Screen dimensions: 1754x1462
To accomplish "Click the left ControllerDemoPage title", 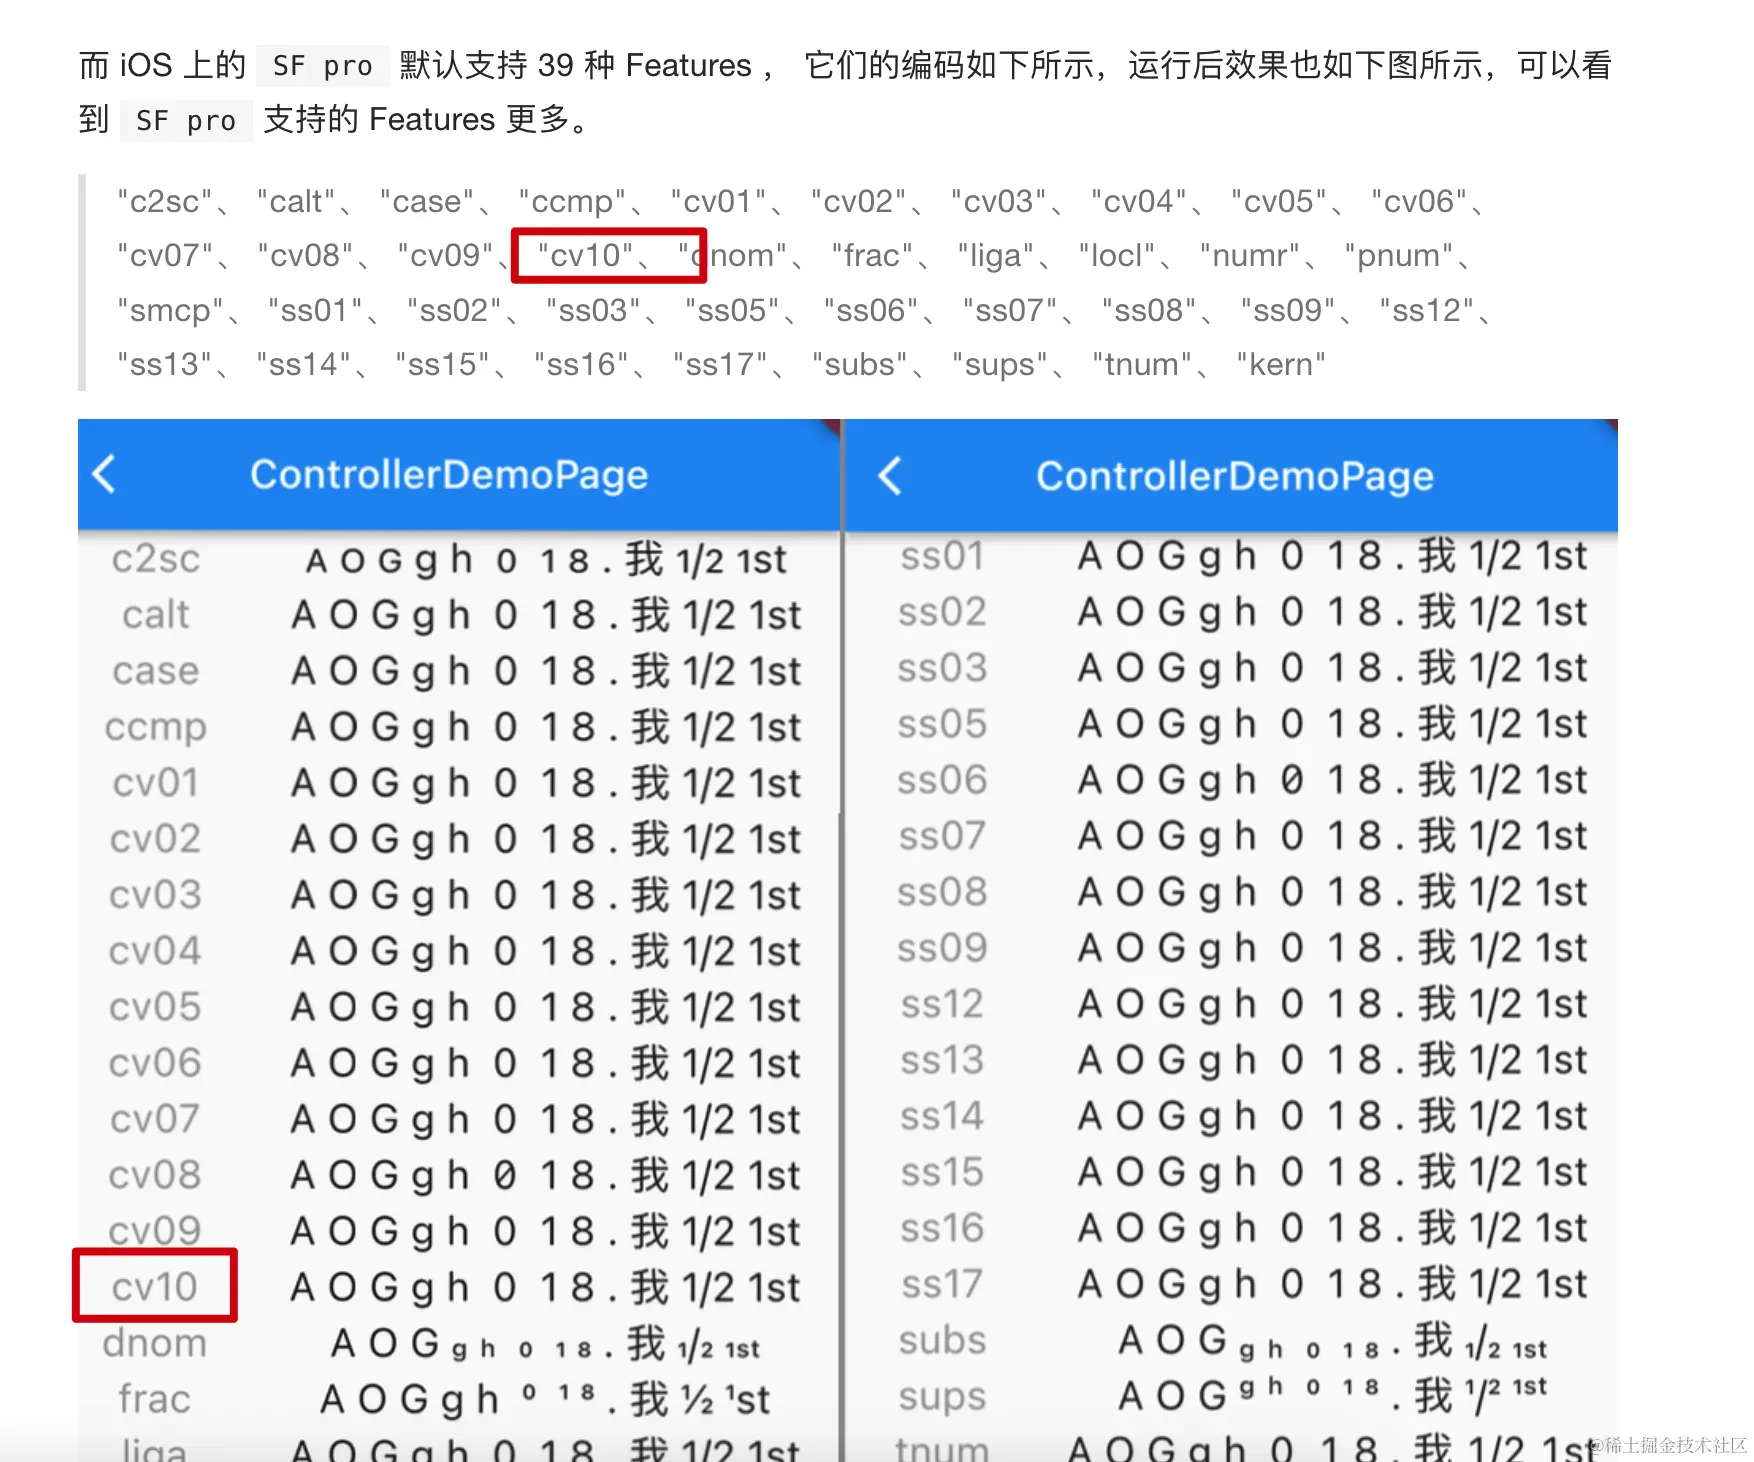I will (449, 475).
